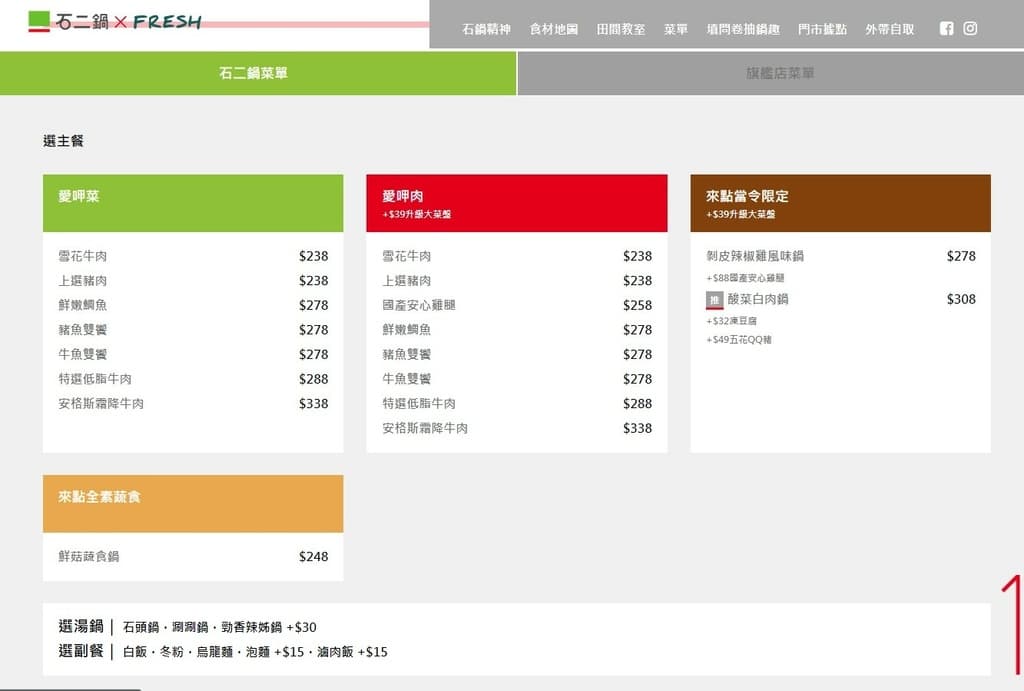Open the Facebook page icon

pyautogui.click(x=946, y=29)
